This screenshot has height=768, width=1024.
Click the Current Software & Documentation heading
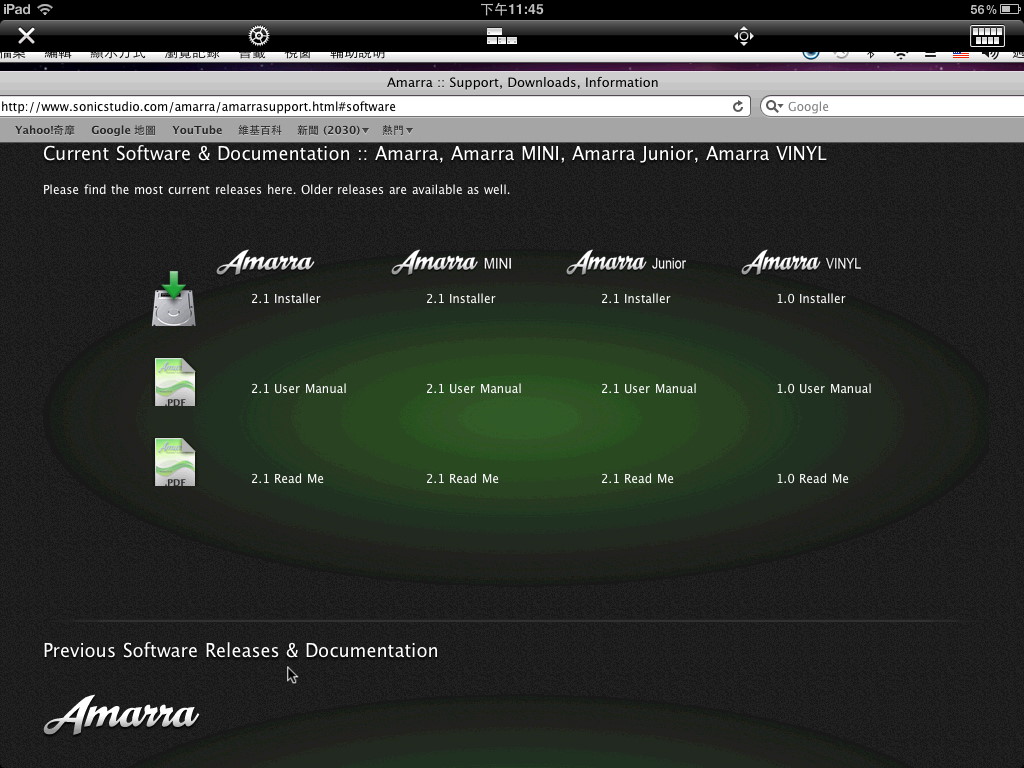pyautogui.click(x=435, y=153)
